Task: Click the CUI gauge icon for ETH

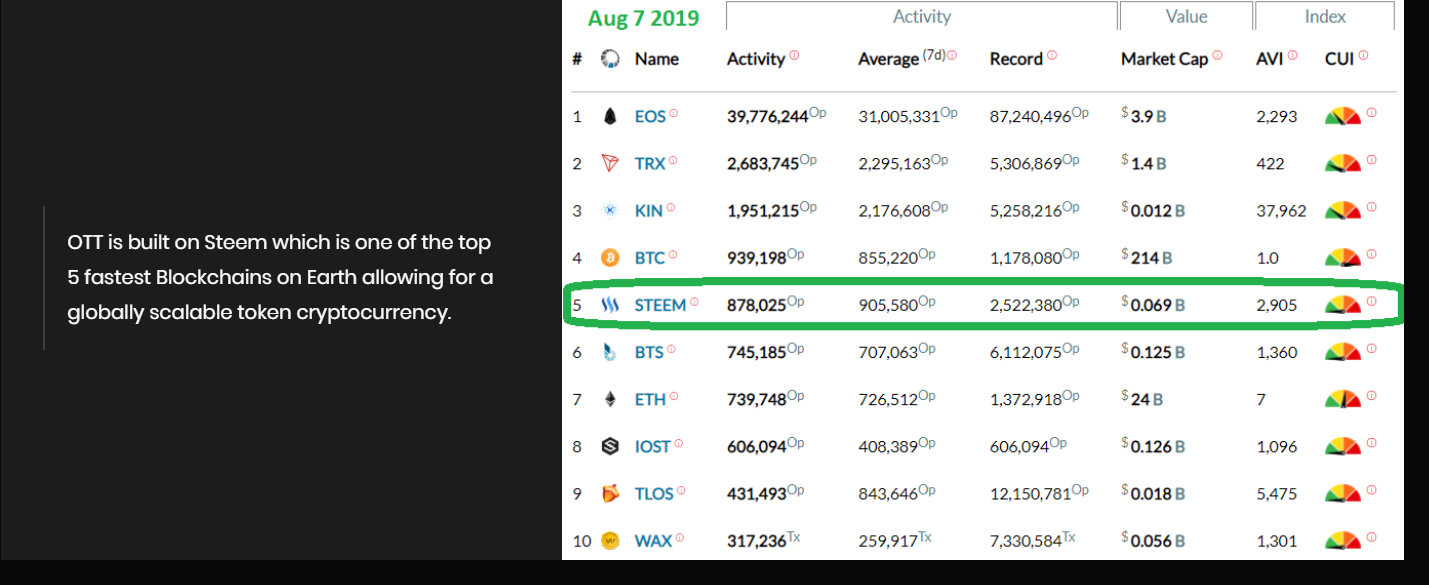Action: click(x=1343, y=399)
